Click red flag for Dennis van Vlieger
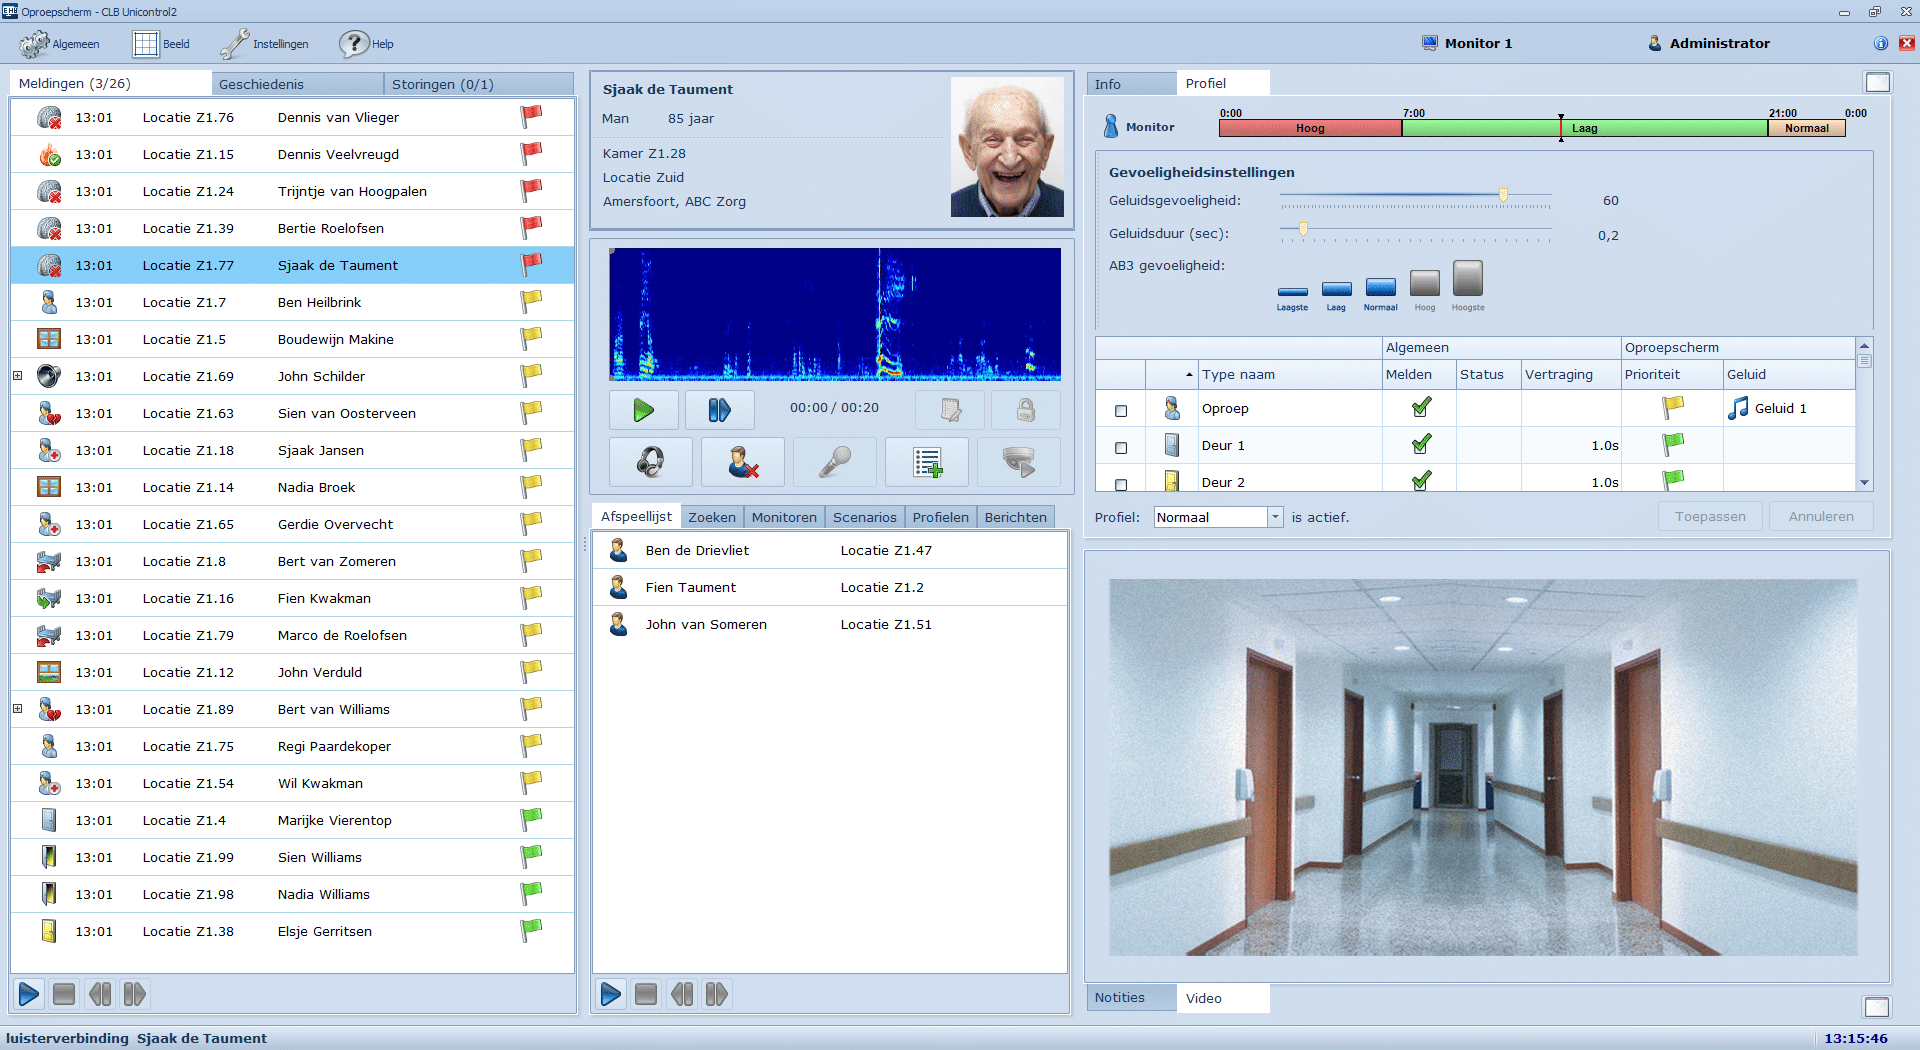This screenshot has height=1050, width=1920. click(x=531, y=117)
